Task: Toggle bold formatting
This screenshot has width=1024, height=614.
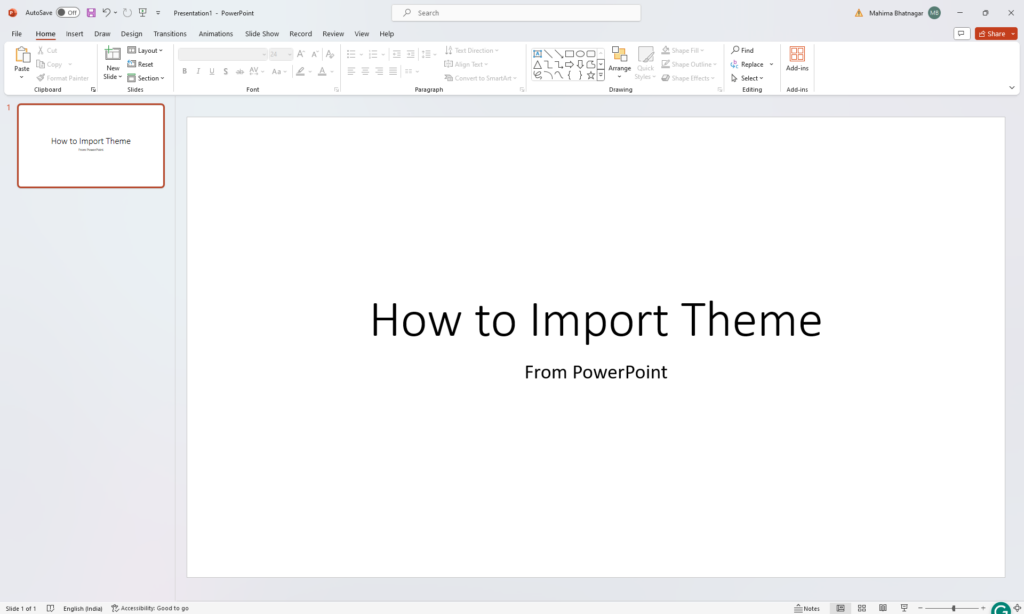Action: (x=184, y=71)
